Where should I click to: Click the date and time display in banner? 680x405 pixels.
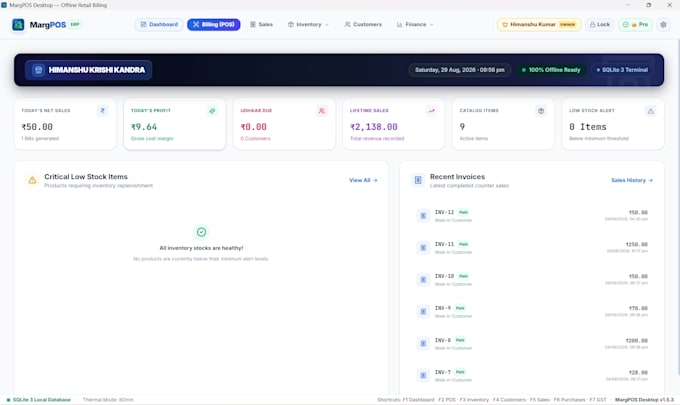(460, 70)
